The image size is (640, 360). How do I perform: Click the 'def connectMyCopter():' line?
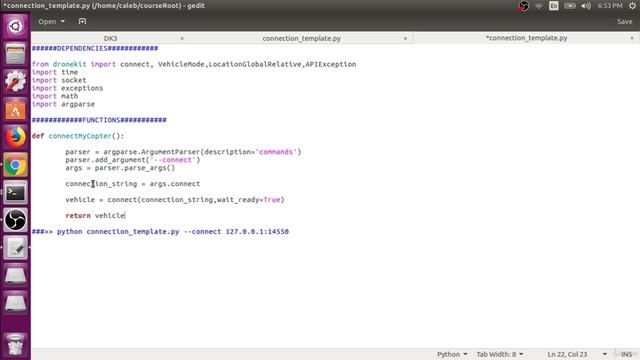pyautogui.click(x=78, y=136)
